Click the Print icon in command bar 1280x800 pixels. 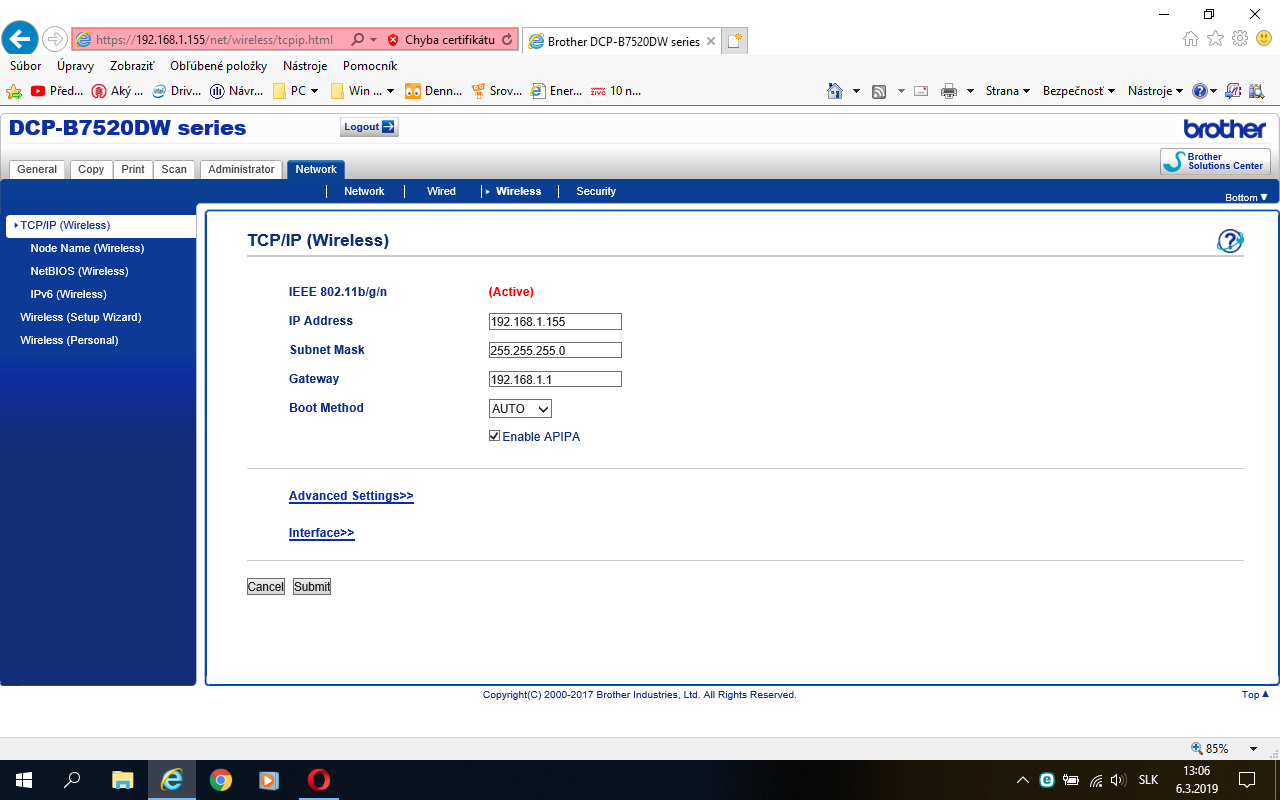coord(949,91)
